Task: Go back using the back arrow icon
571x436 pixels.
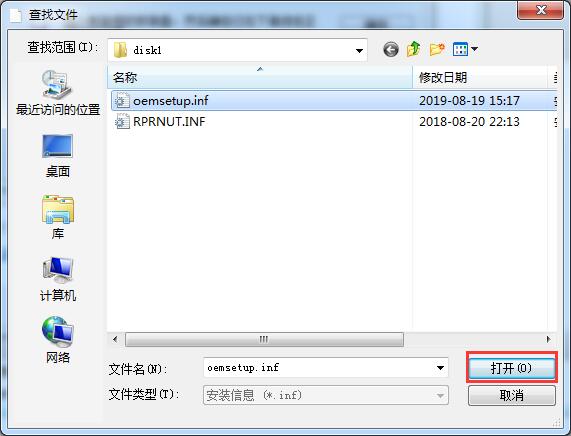Action: click(x=391, y=49)
